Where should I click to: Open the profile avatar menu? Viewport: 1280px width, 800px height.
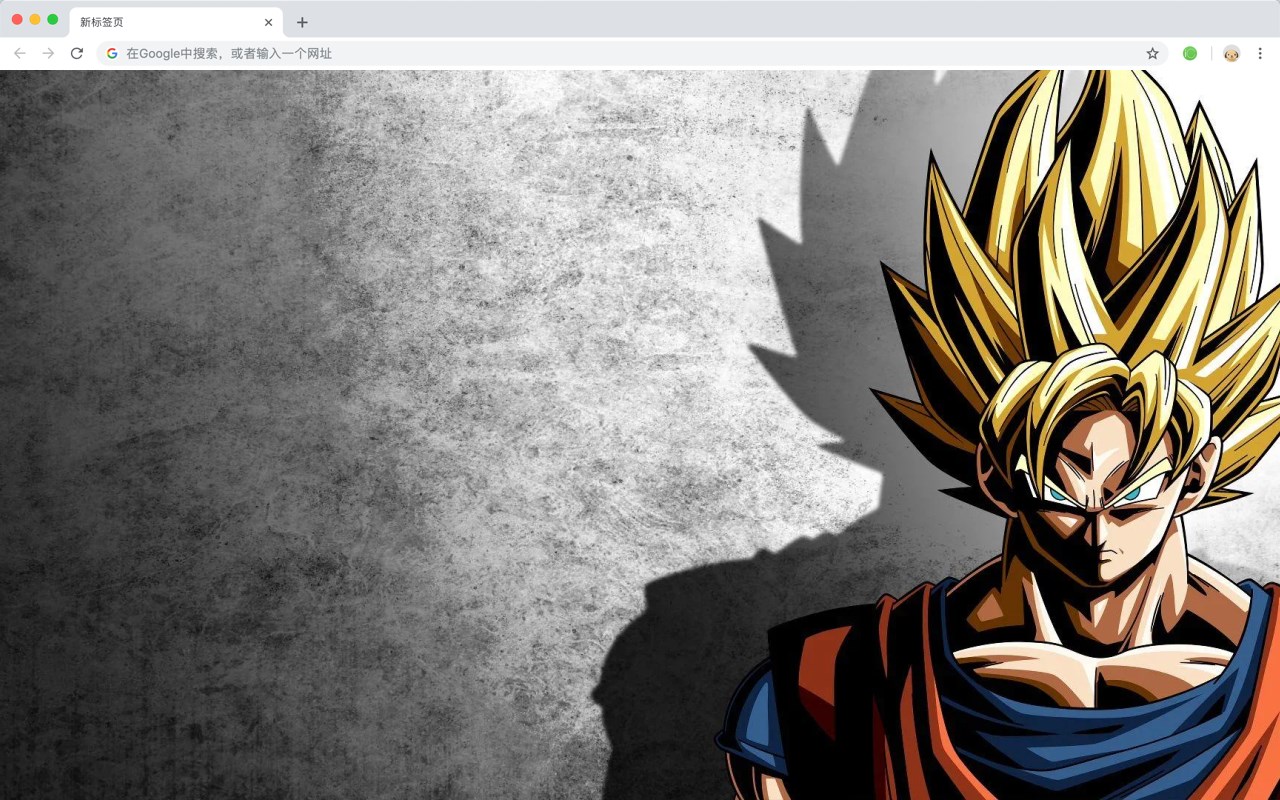click(1232, 53)
